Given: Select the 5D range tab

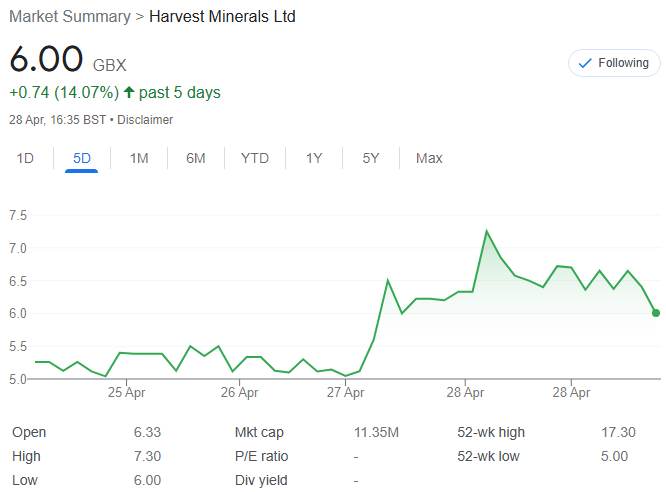Looking at the screenshot, I should [x=82, y=158].
